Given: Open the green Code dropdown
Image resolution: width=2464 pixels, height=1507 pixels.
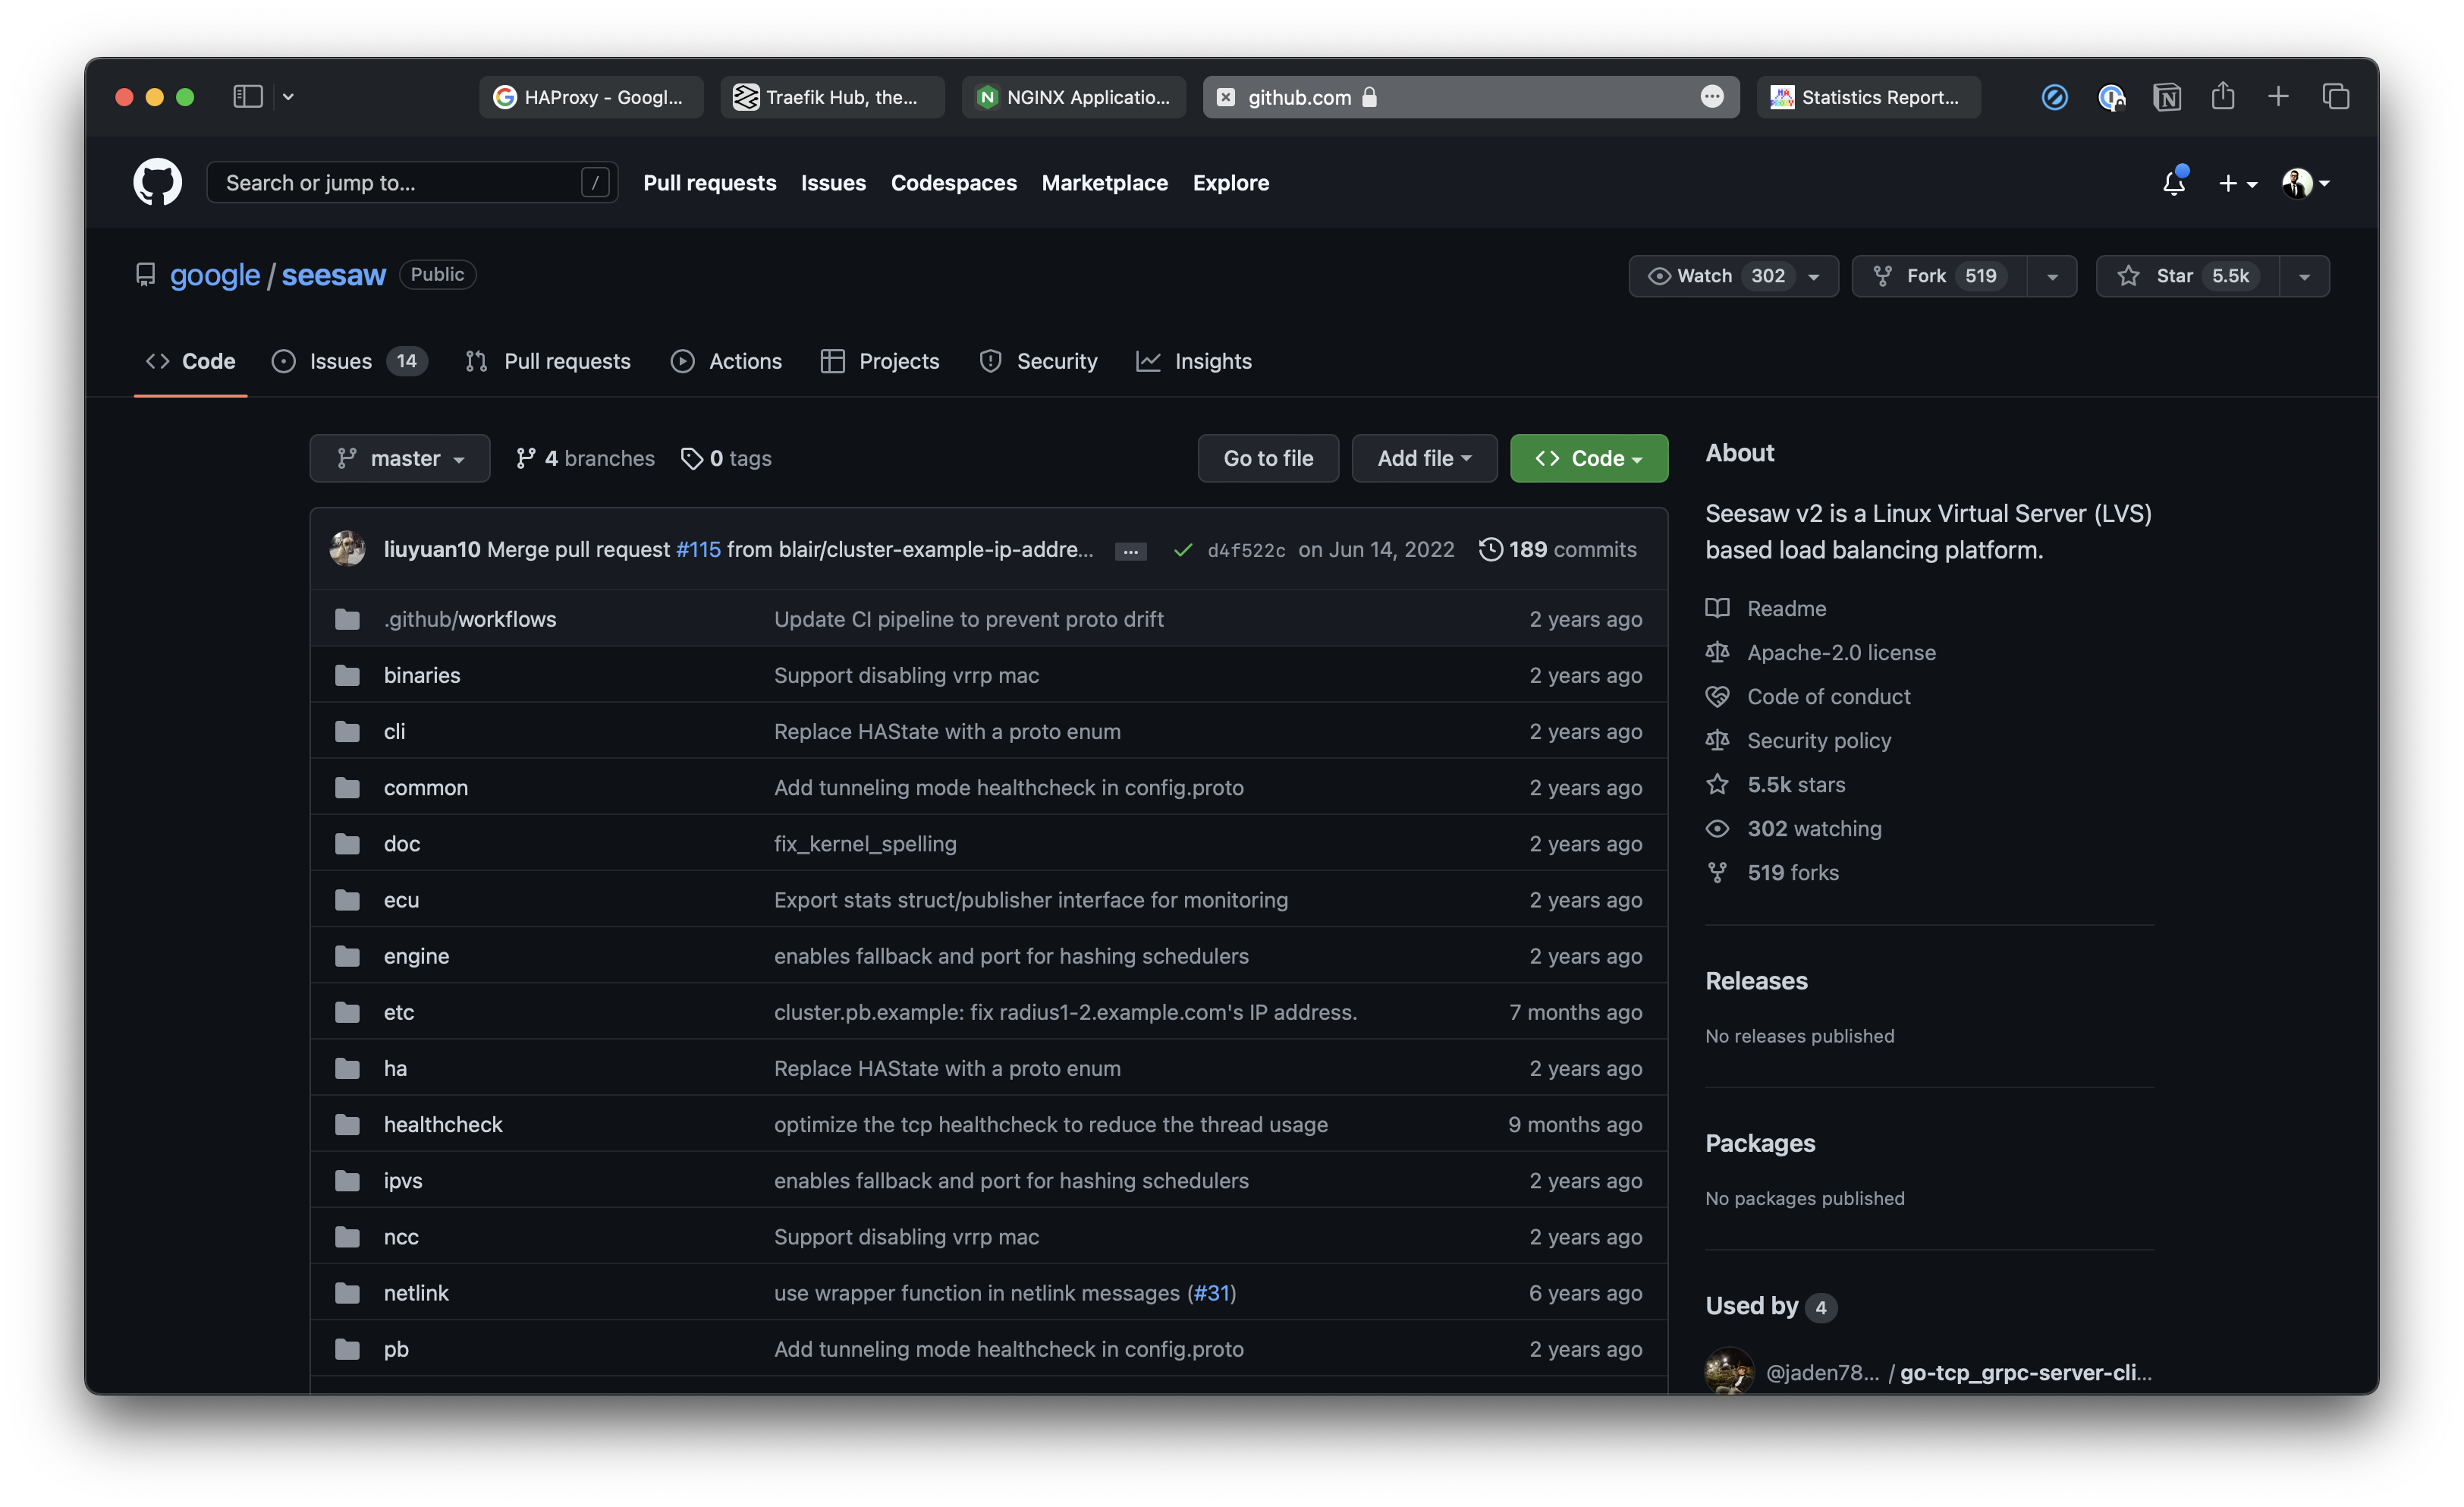Looking at the screenshot, I should 1588,458.
